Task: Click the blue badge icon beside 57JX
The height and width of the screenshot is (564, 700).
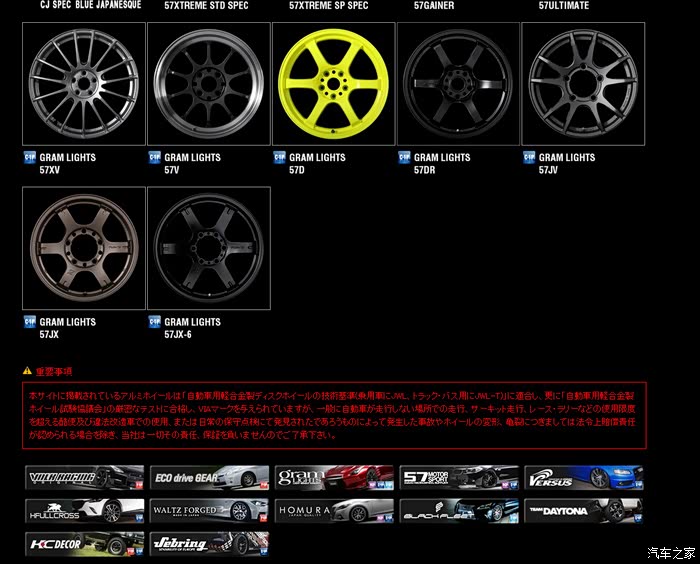Action: point(29,322)
